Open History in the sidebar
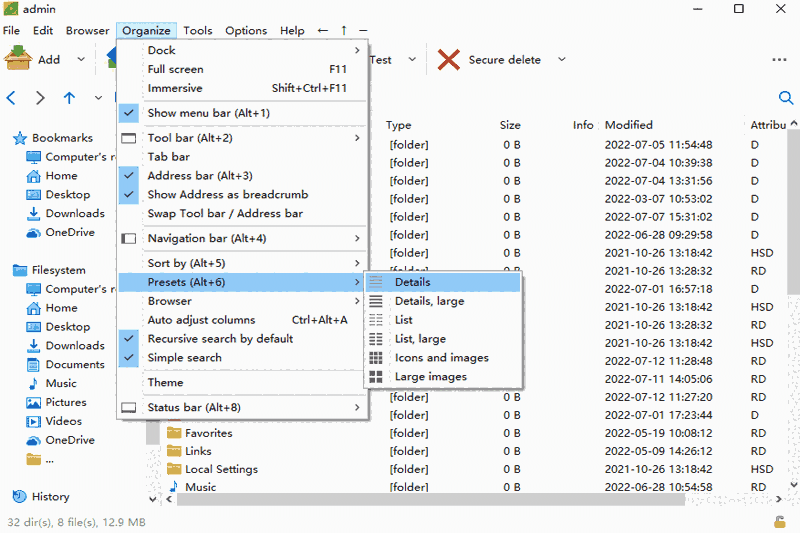 (50, 497)
